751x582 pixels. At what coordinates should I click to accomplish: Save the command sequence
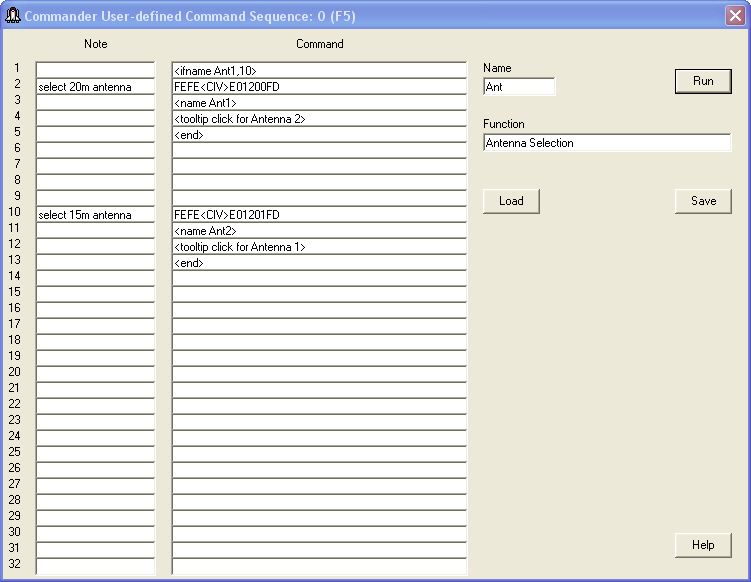(703, 201)
